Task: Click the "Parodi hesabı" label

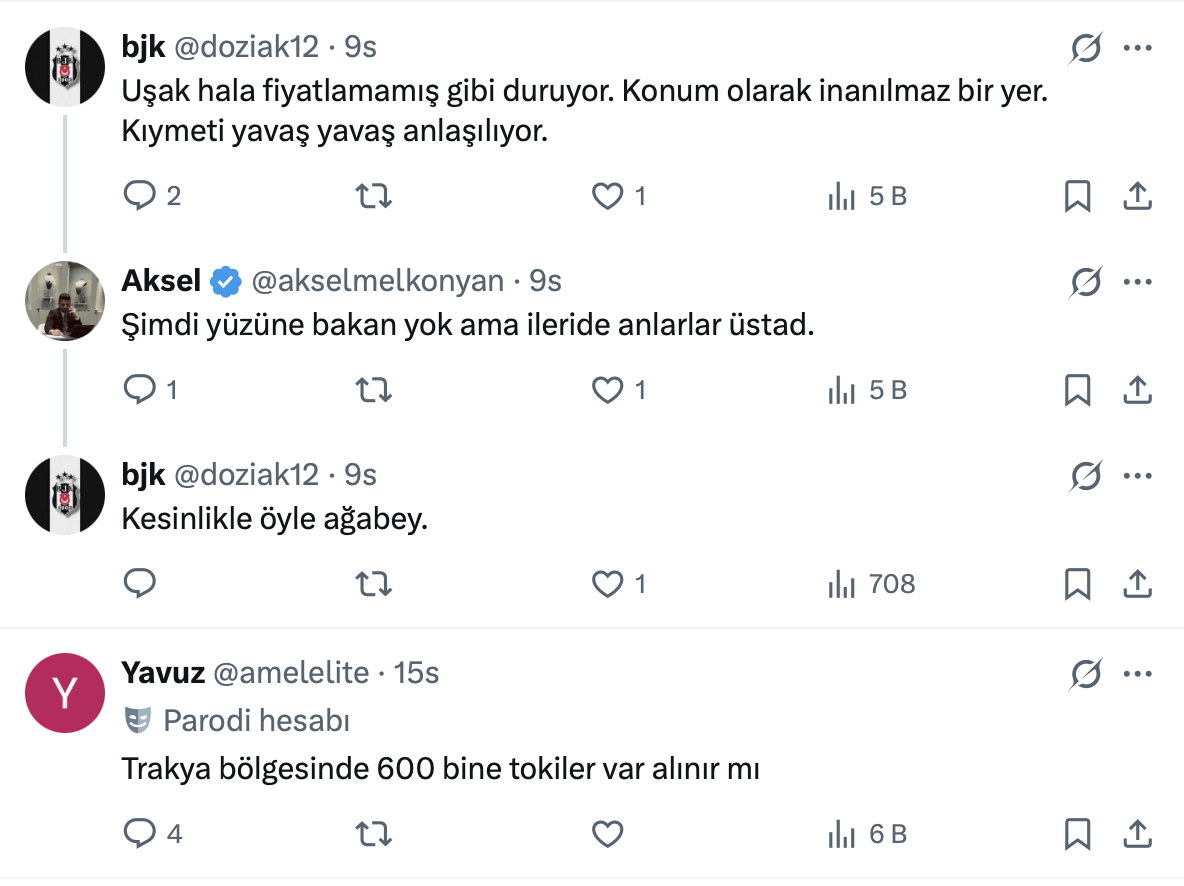Action: (x=256, y=720)
